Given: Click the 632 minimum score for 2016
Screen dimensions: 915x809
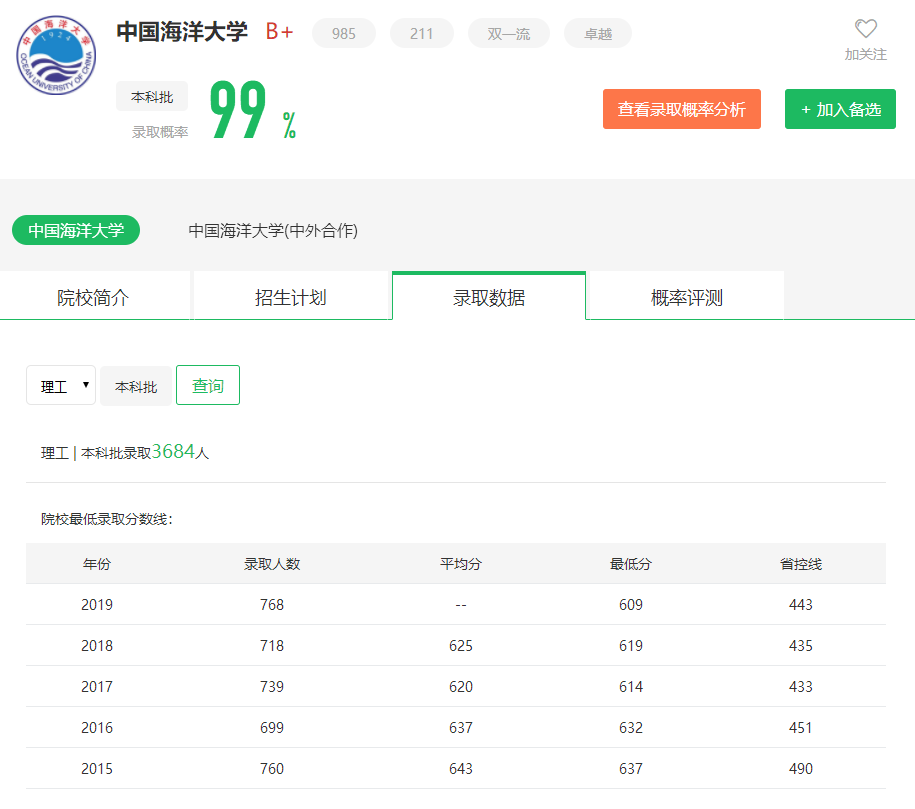Looking at the screenshot, I should coord(631,727).
